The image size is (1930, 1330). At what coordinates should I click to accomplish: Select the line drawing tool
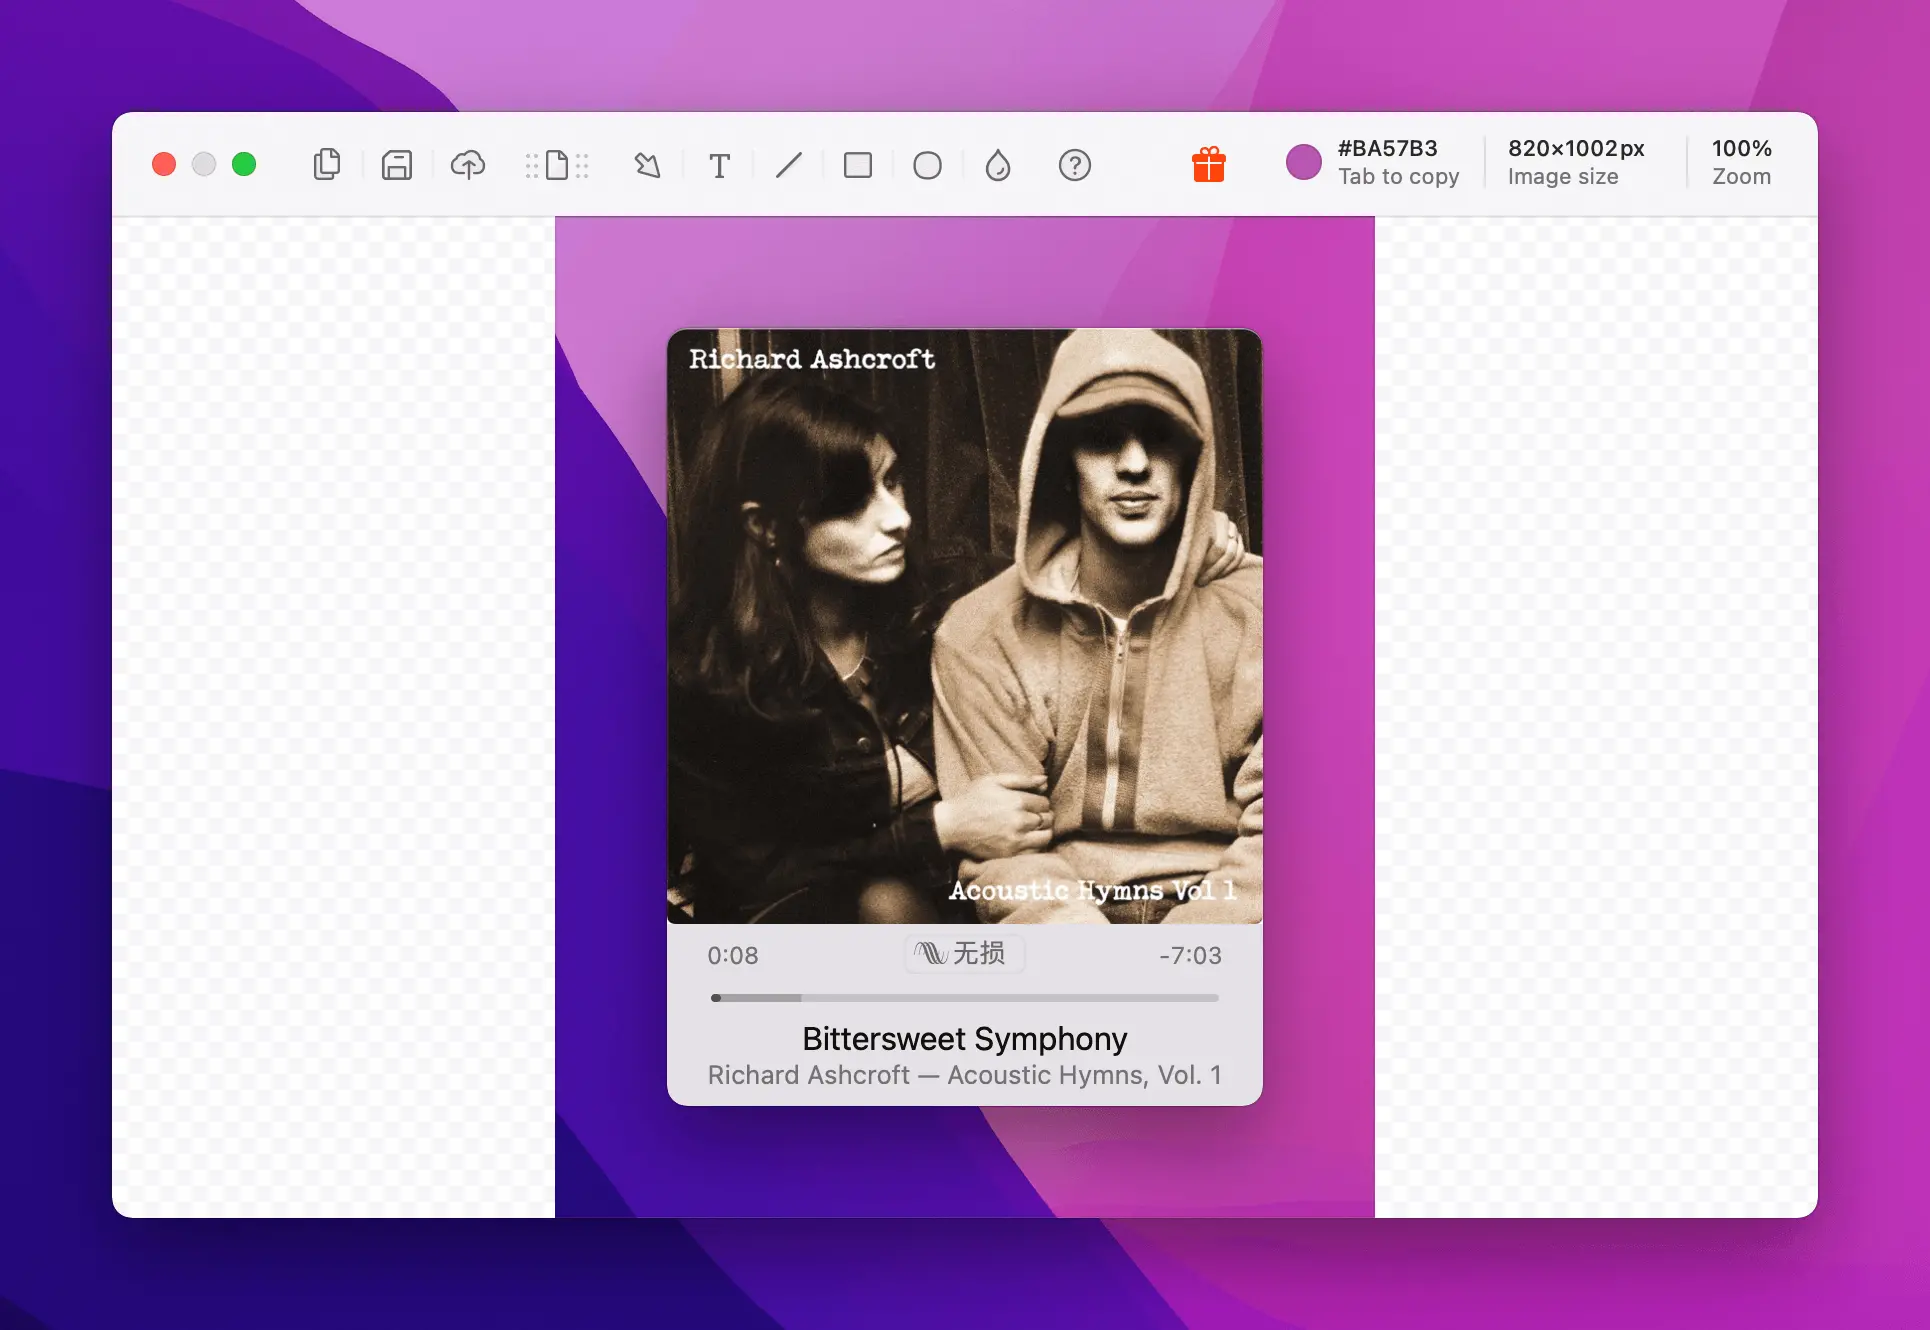point(789,165)
